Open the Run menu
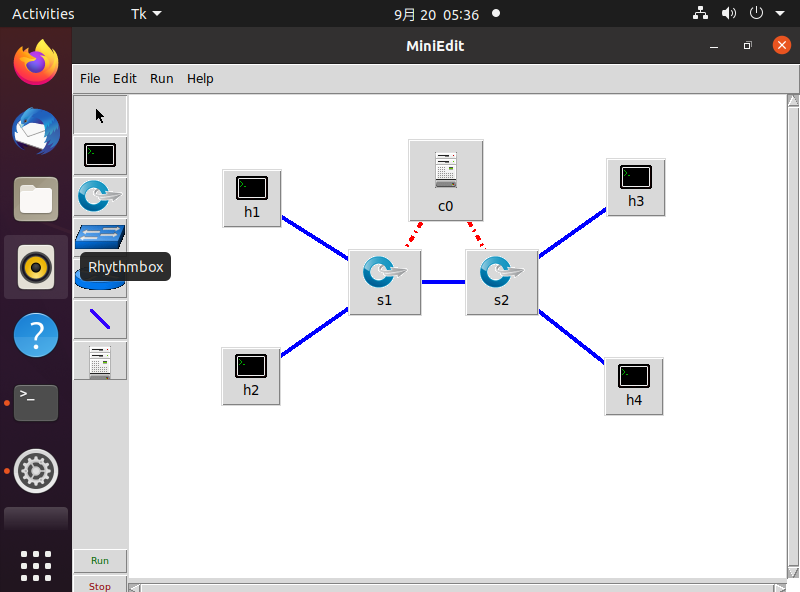 [162, 79]
